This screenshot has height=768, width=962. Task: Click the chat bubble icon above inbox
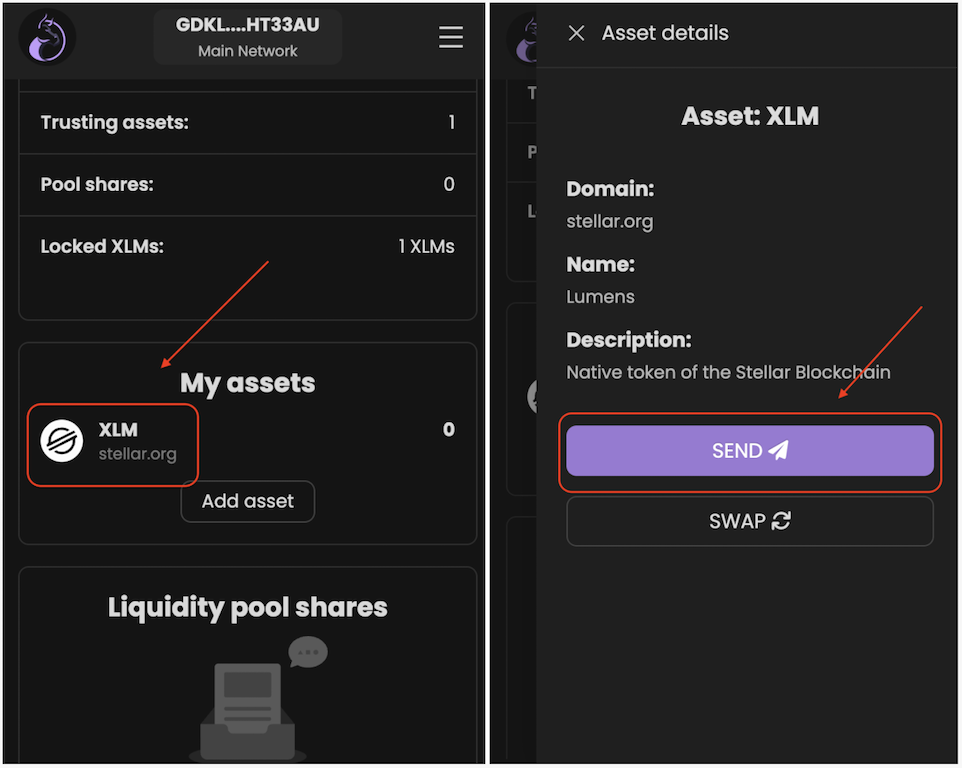307,653
